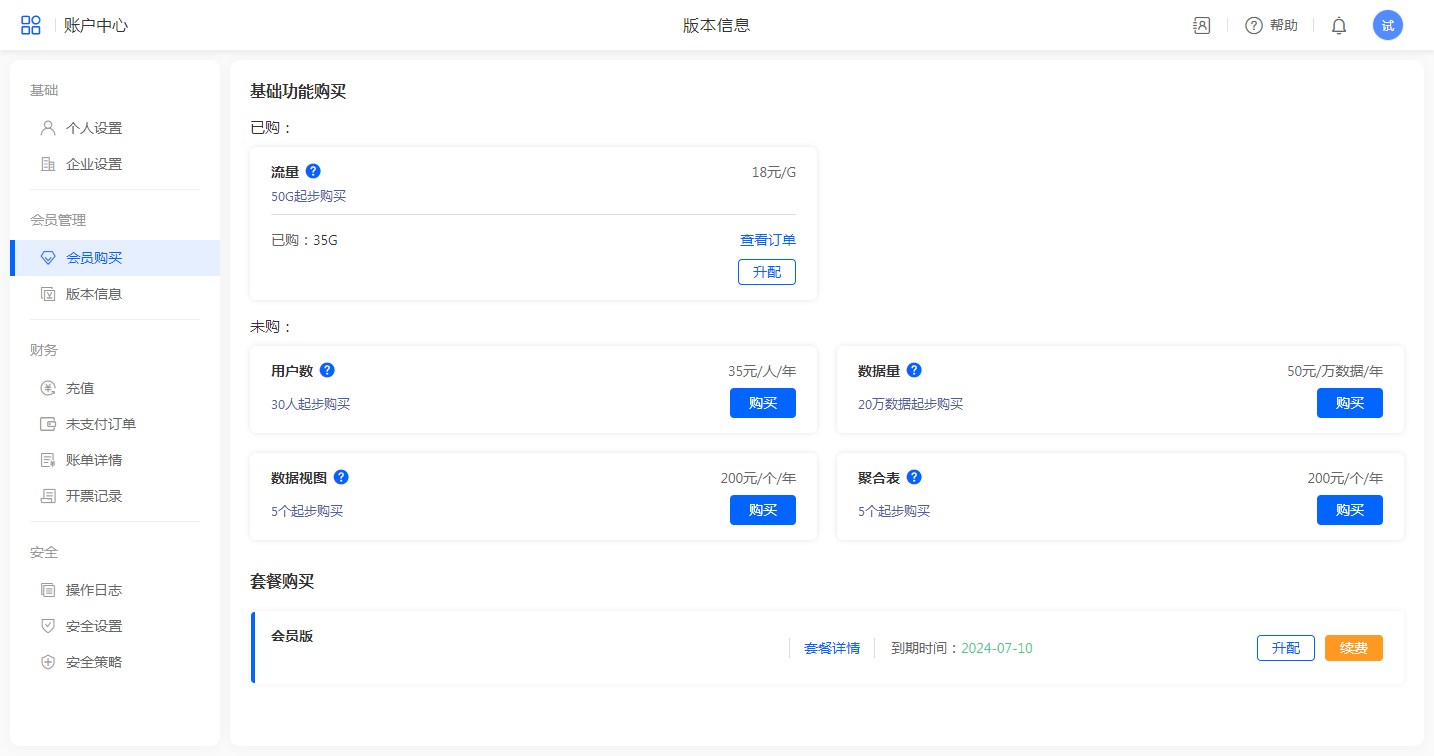The height and width of the screenshot is (756, 1434).
Task: Click the help icon next to 流量
Action: (313, 171)
